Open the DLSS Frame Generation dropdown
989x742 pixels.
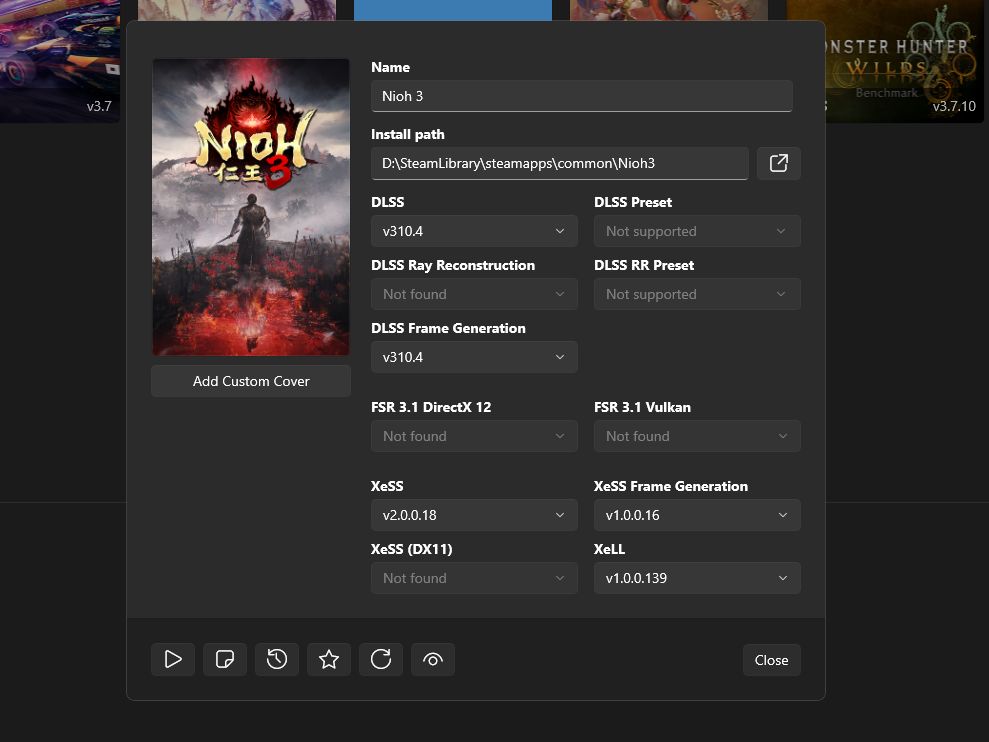pos(474,357)
